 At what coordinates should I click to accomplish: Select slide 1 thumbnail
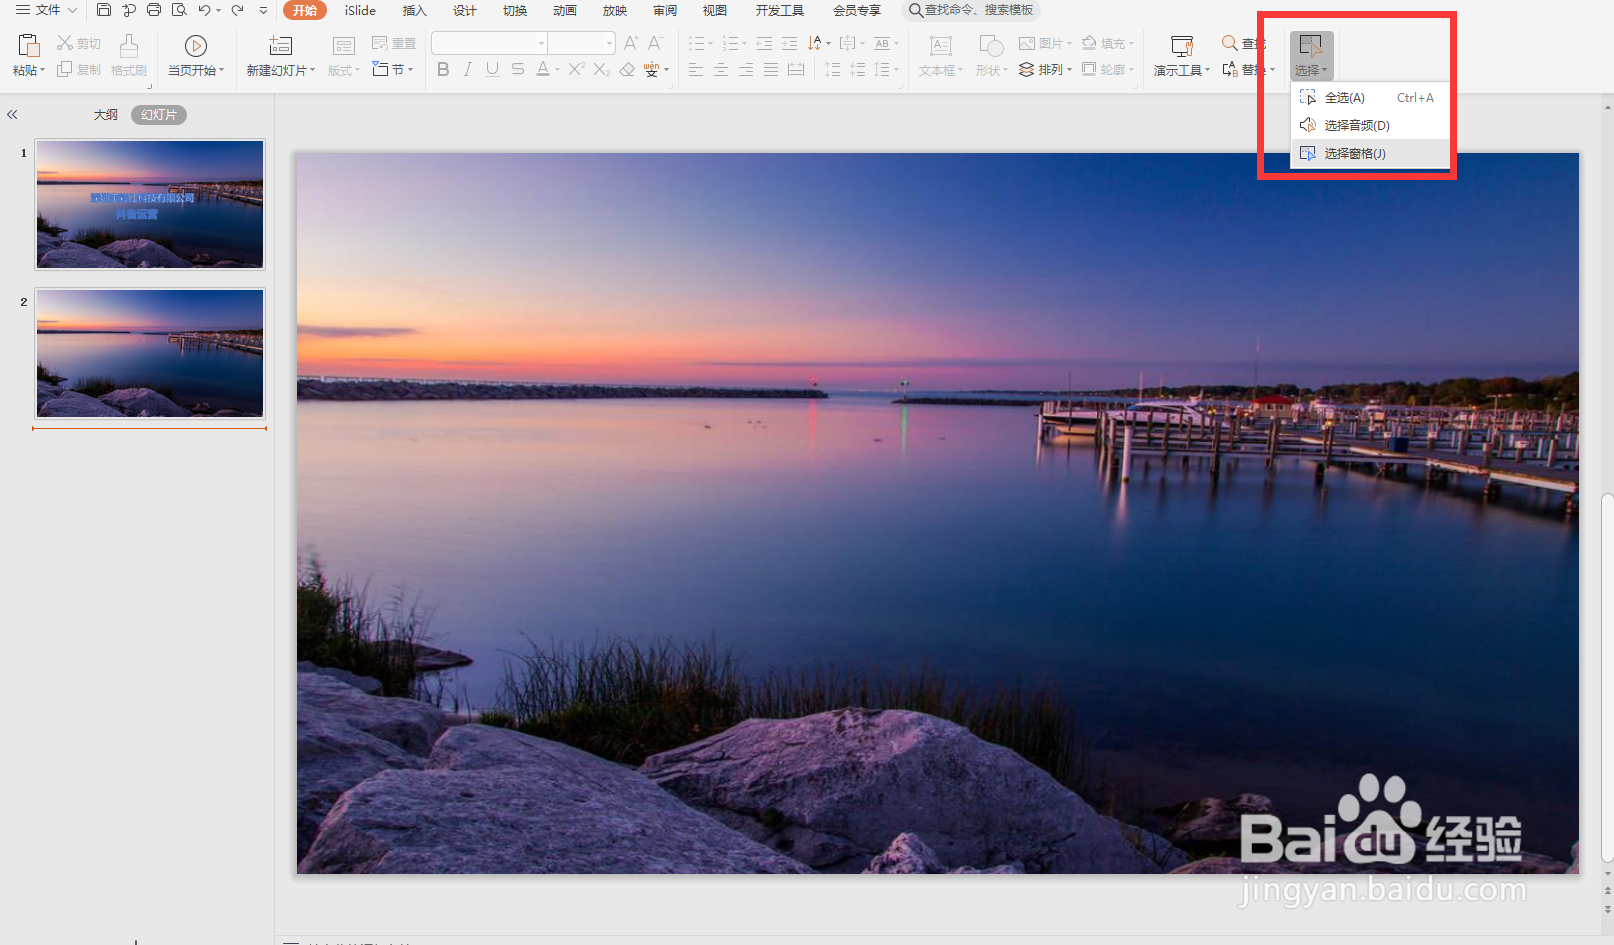point(150,204)
